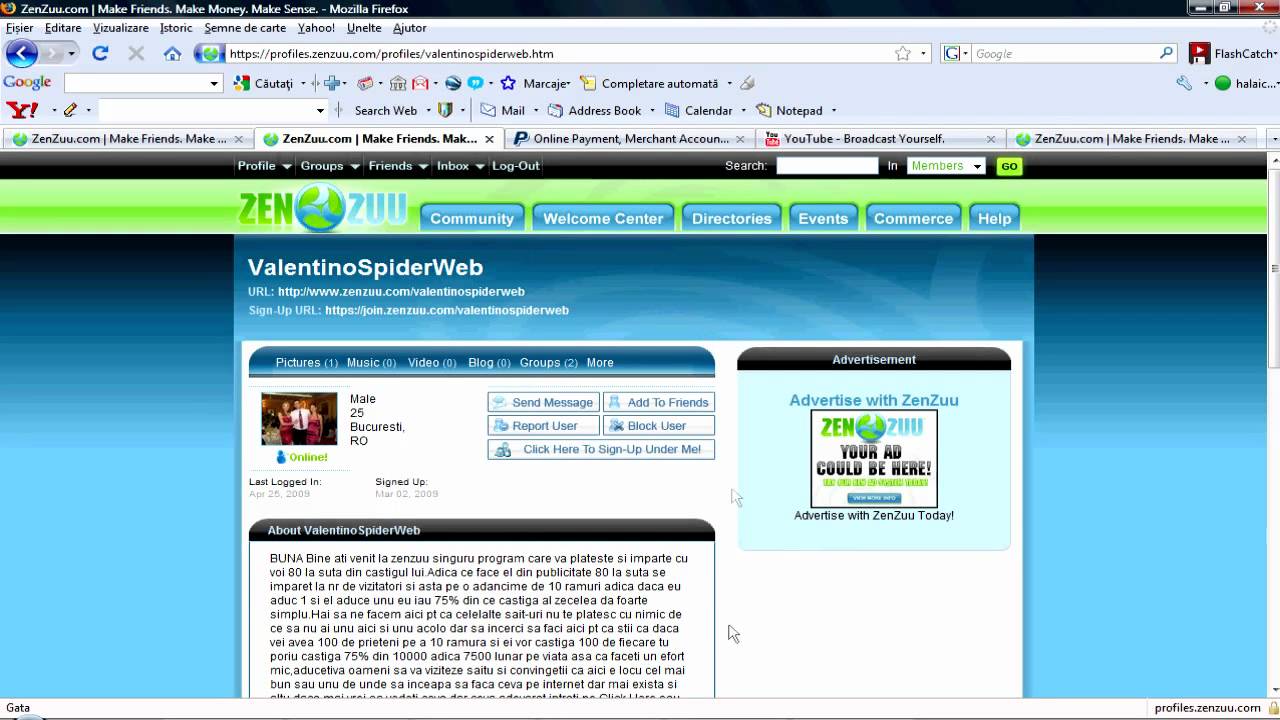Click Here To Sign-Up Under Me button

click(x=601, y=450)
